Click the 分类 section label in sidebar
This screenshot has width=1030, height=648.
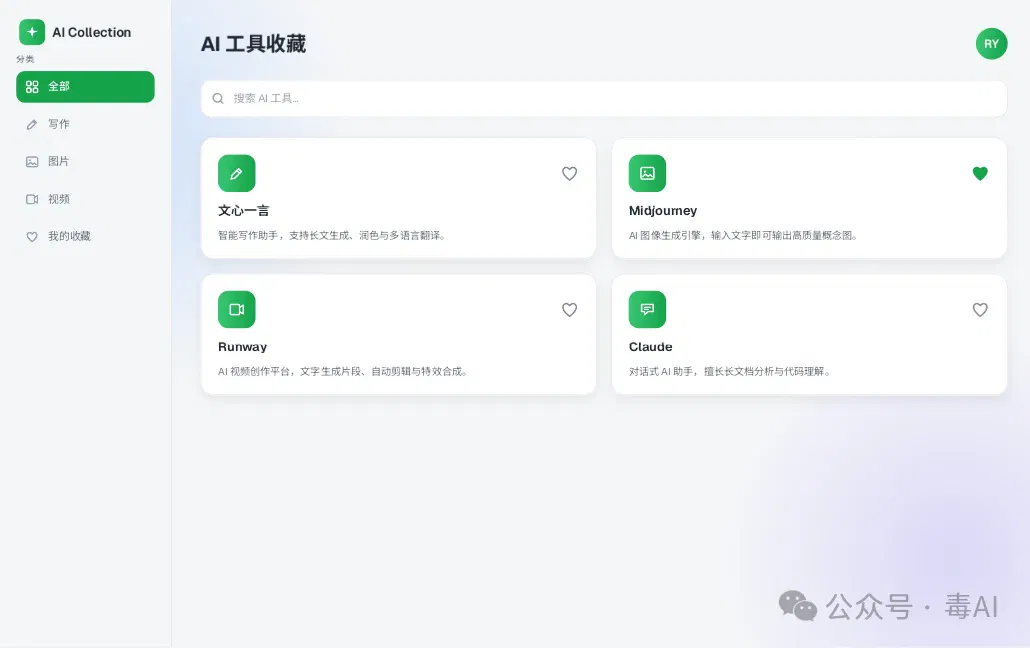[25, 59]
